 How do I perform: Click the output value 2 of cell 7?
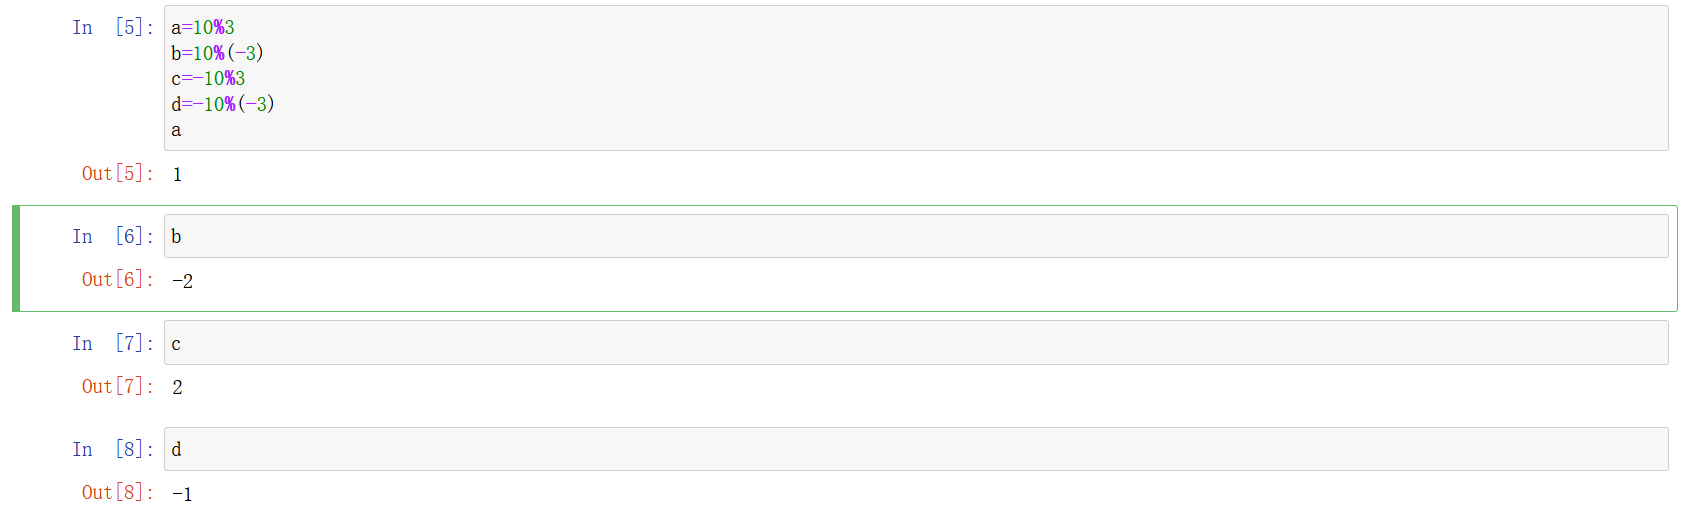177,388
